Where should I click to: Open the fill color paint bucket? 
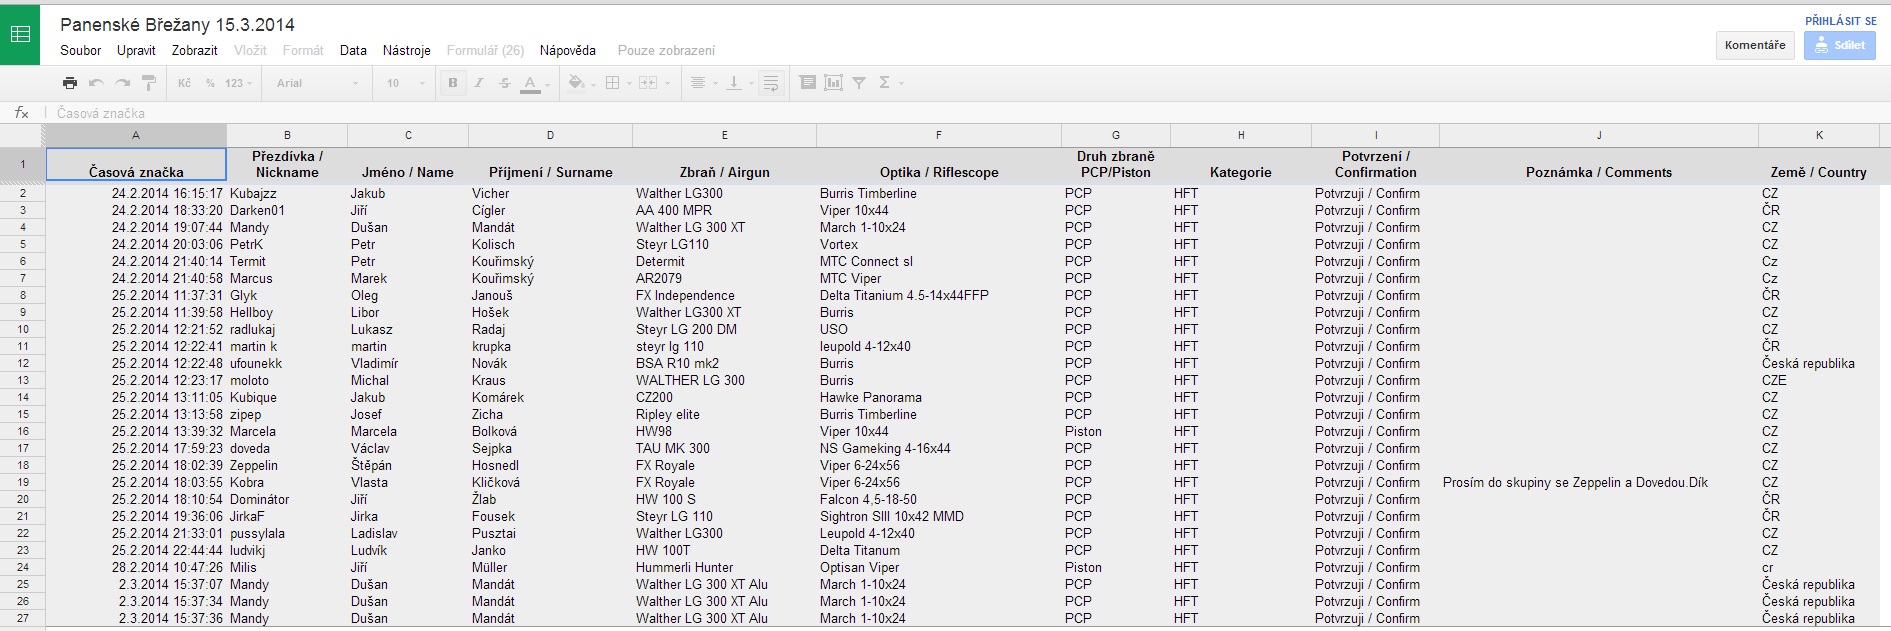tap(576, 83)
